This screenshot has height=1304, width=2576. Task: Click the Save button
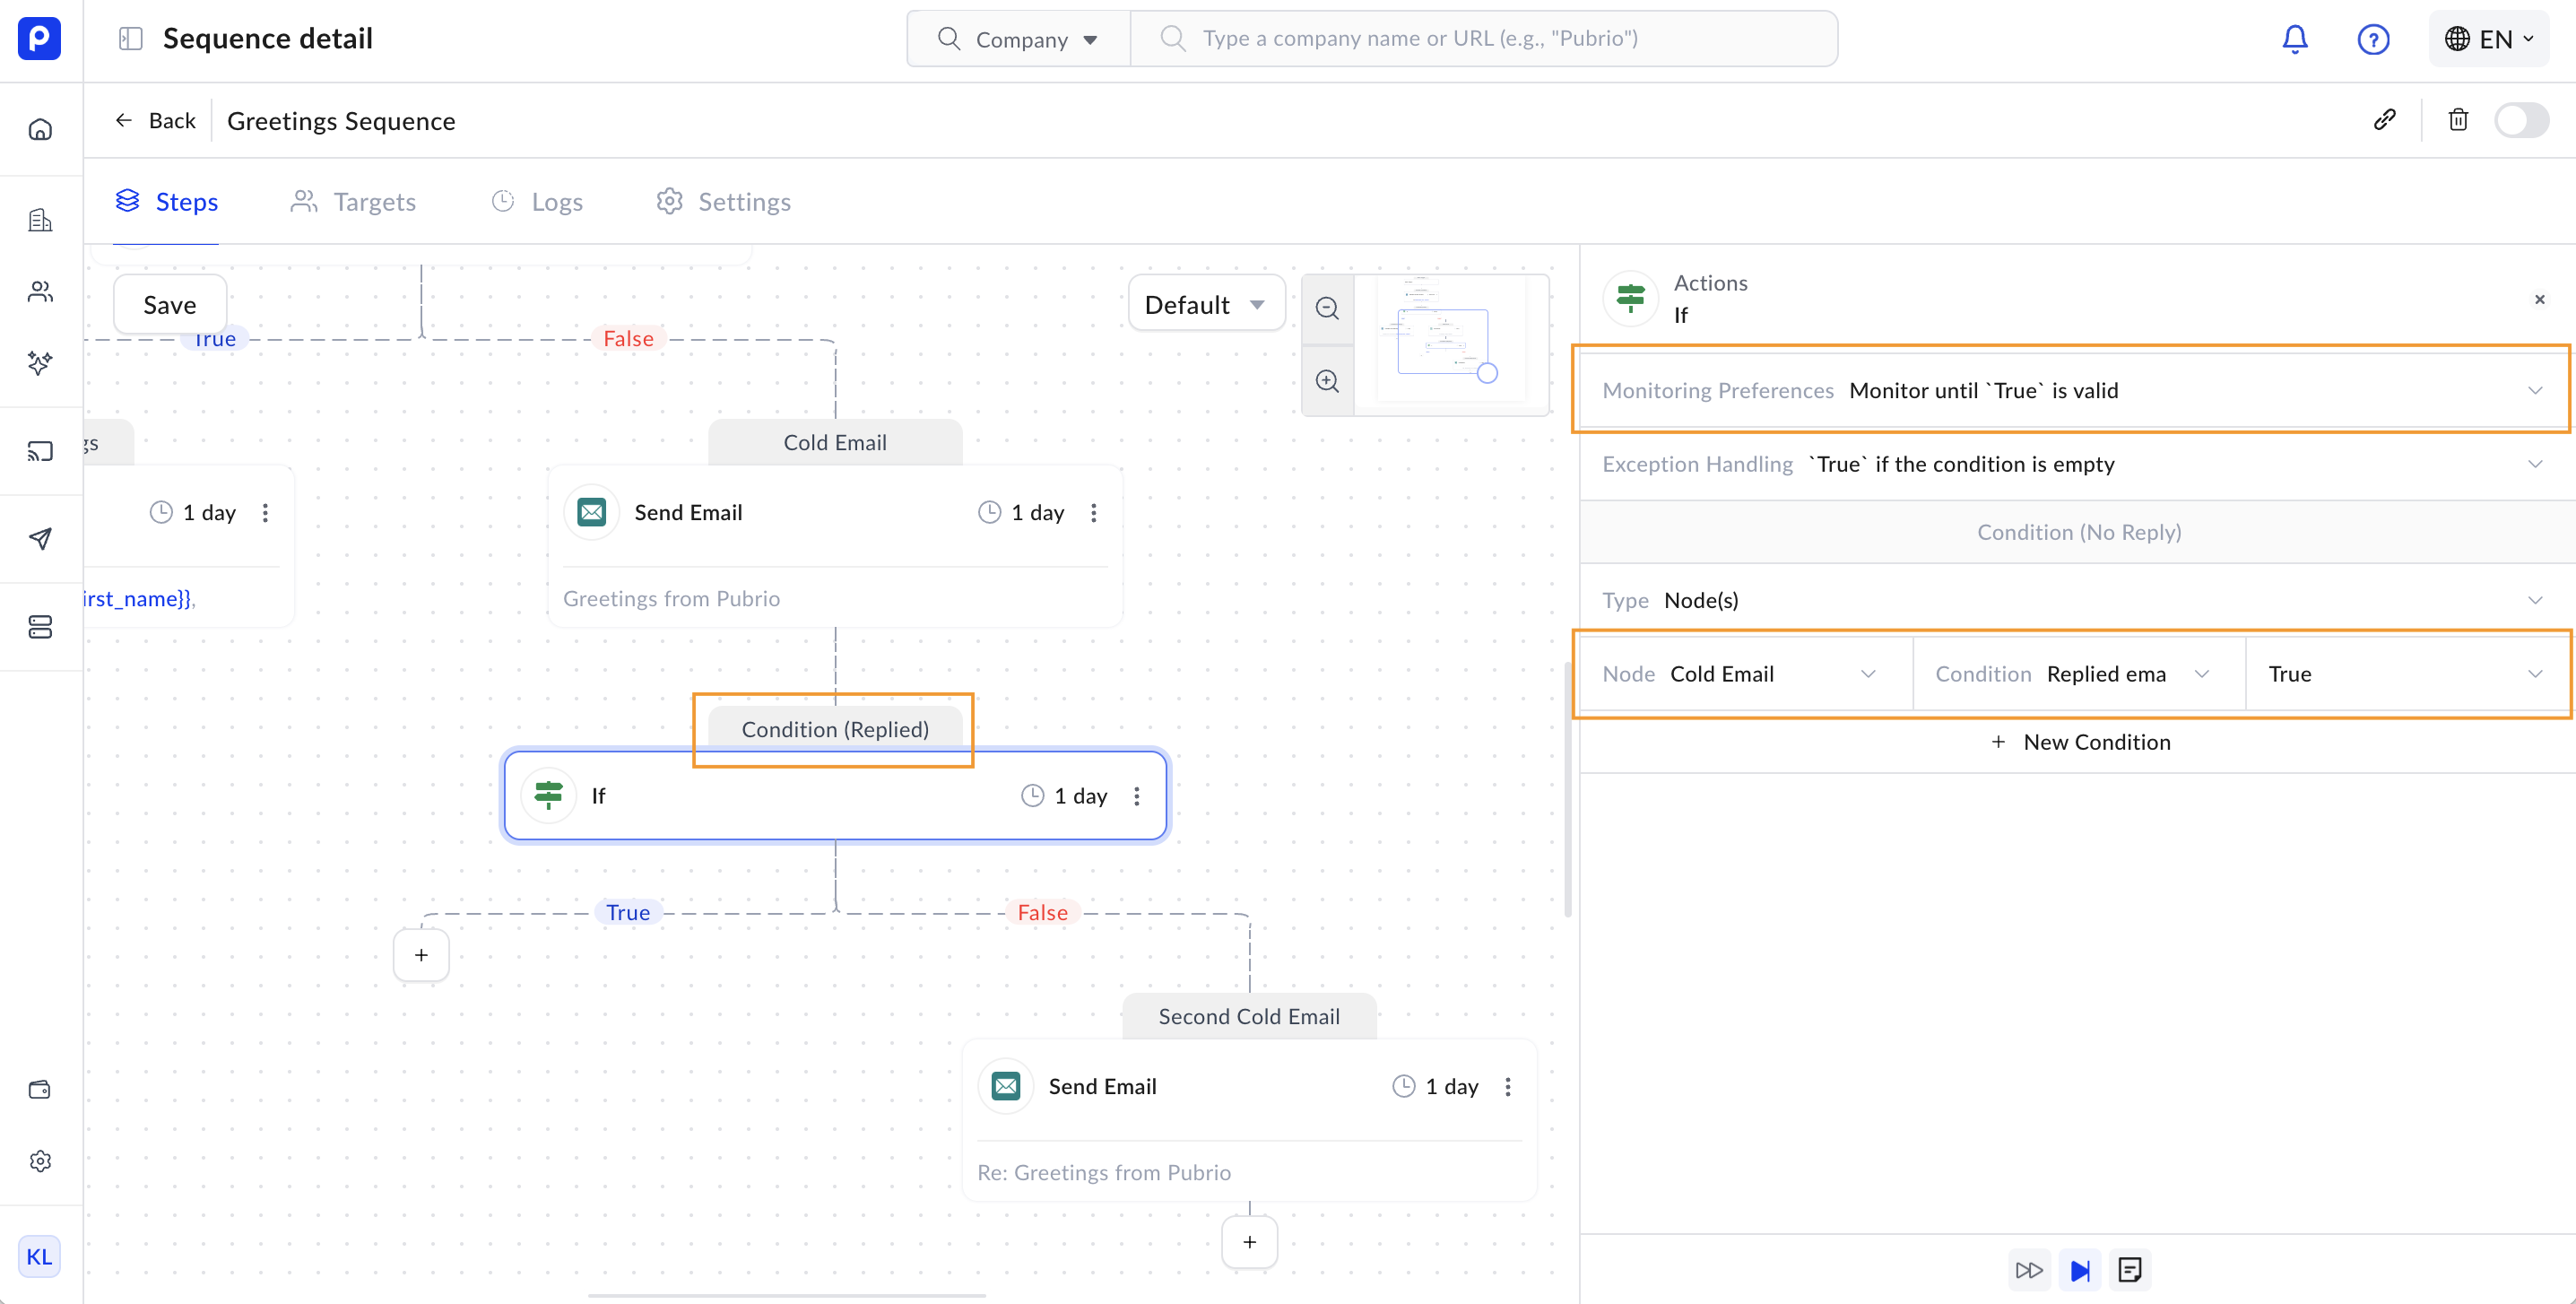tap(169, 304)
